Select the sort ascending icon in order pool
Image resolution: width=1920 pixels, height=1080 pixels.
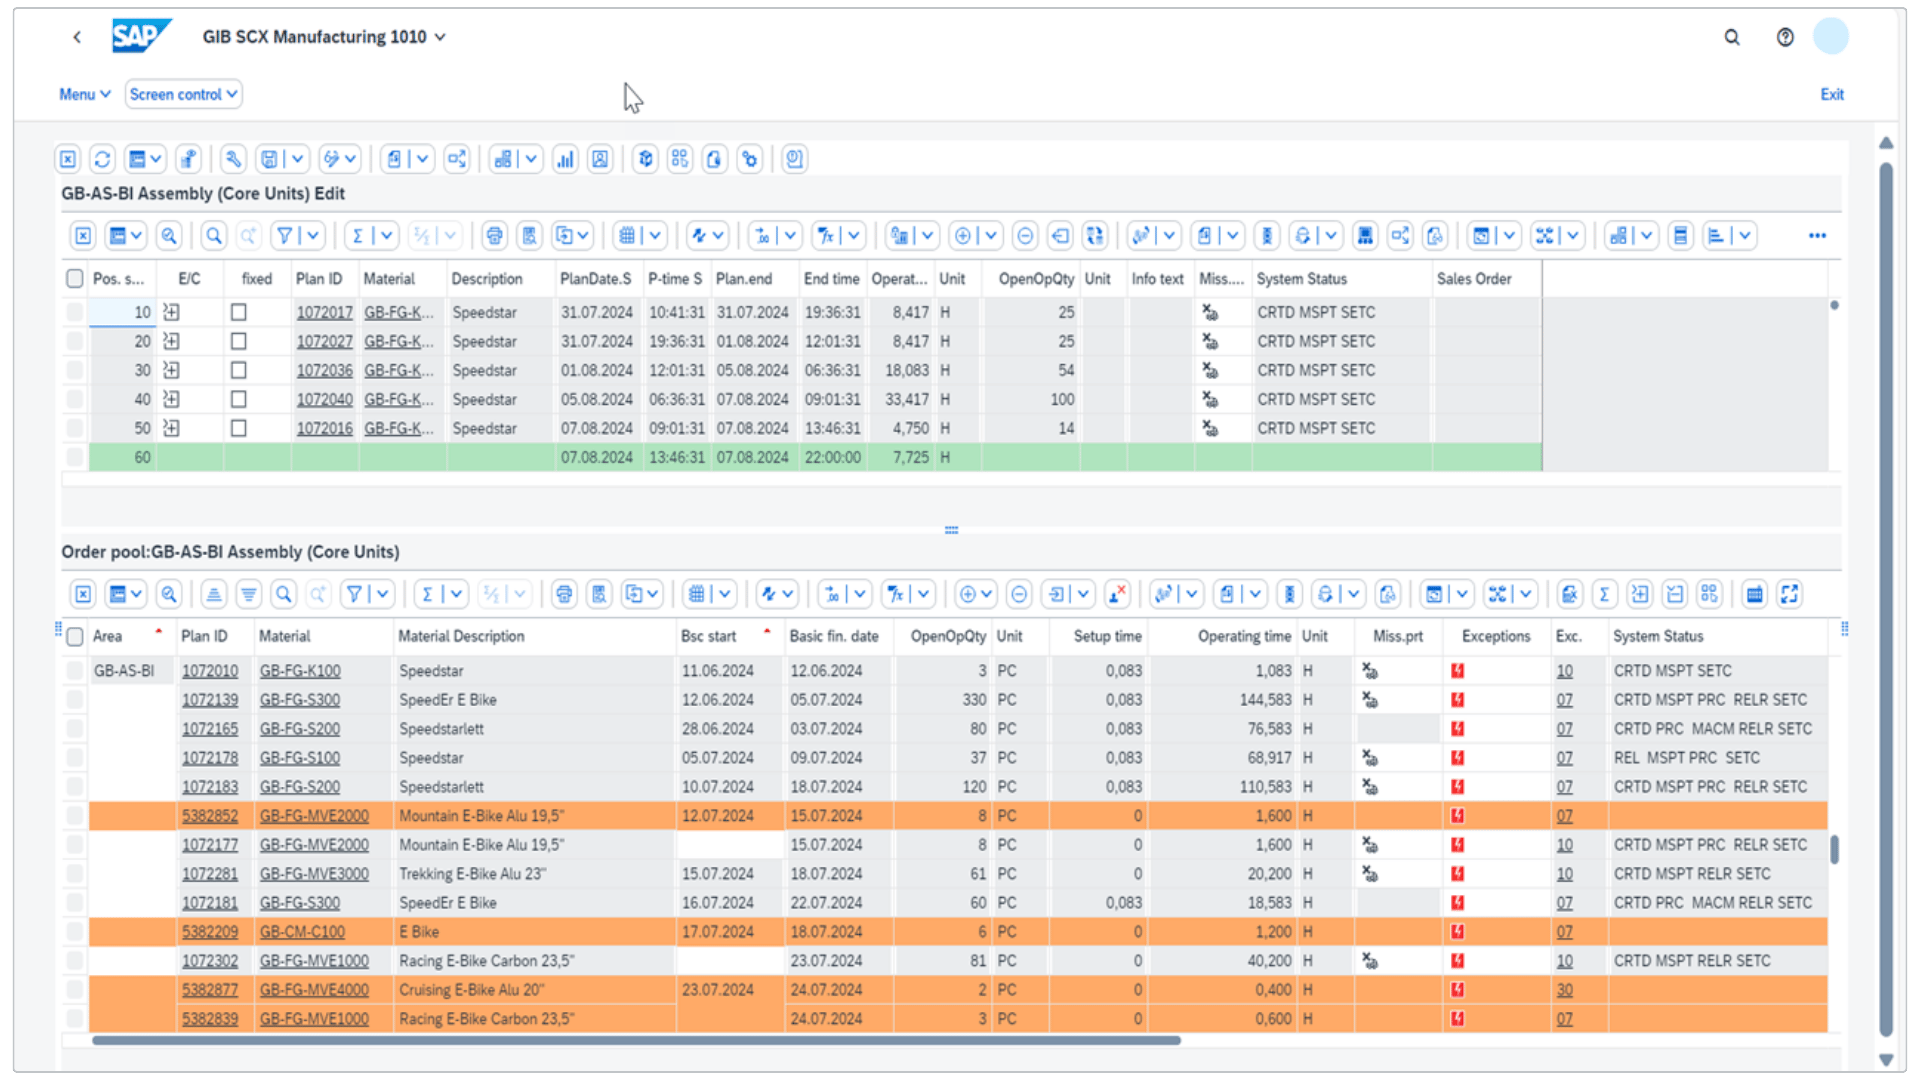click(213, 593)
